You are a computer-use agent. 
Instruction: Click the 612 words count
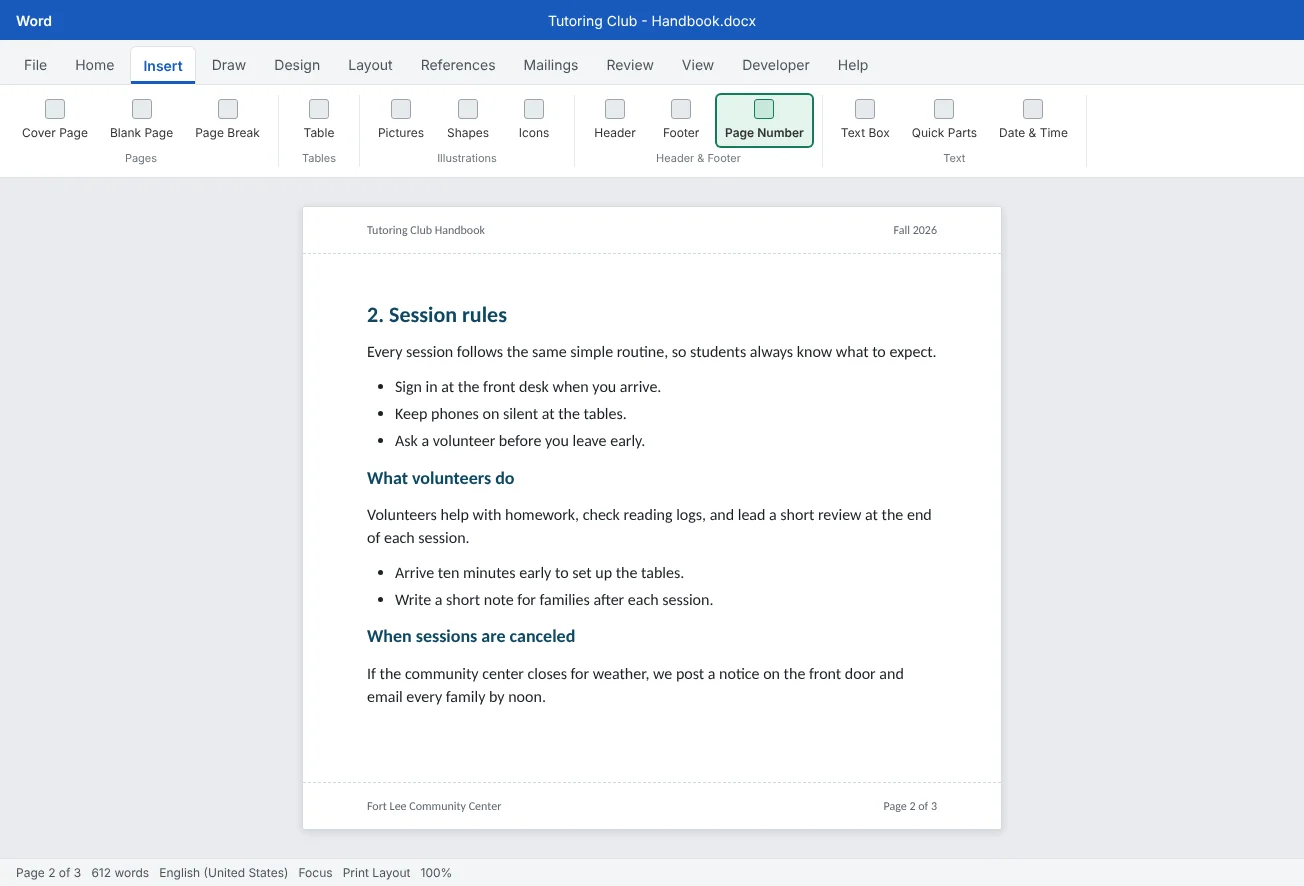tap(120, 873)
